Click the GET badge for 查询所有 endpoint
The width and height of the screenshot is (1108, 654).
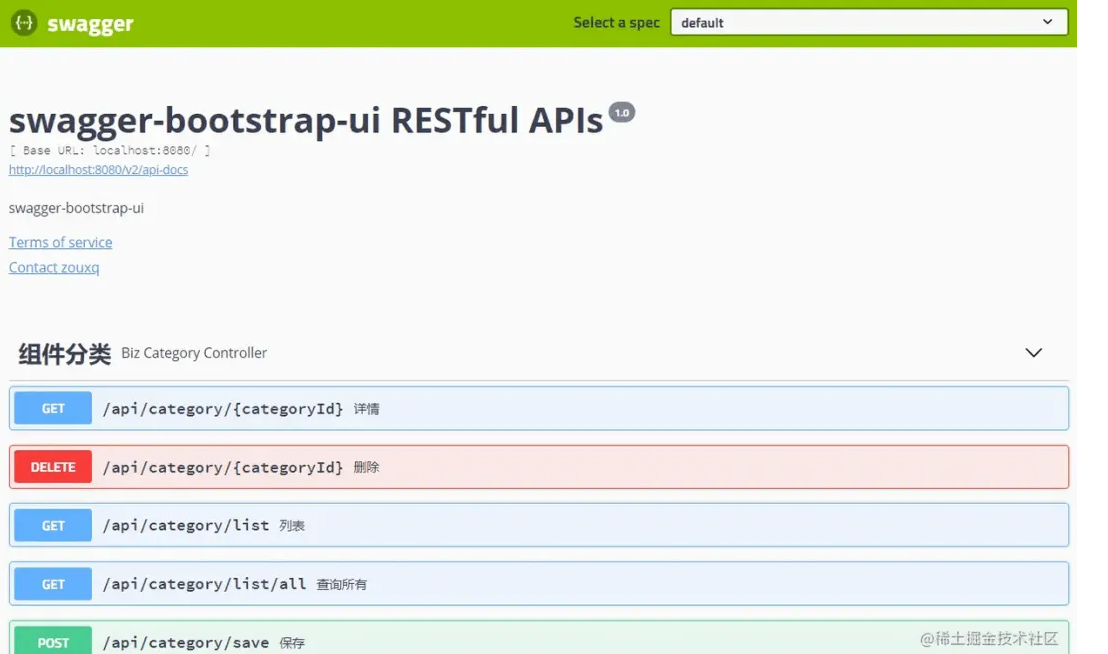(53, 584)
